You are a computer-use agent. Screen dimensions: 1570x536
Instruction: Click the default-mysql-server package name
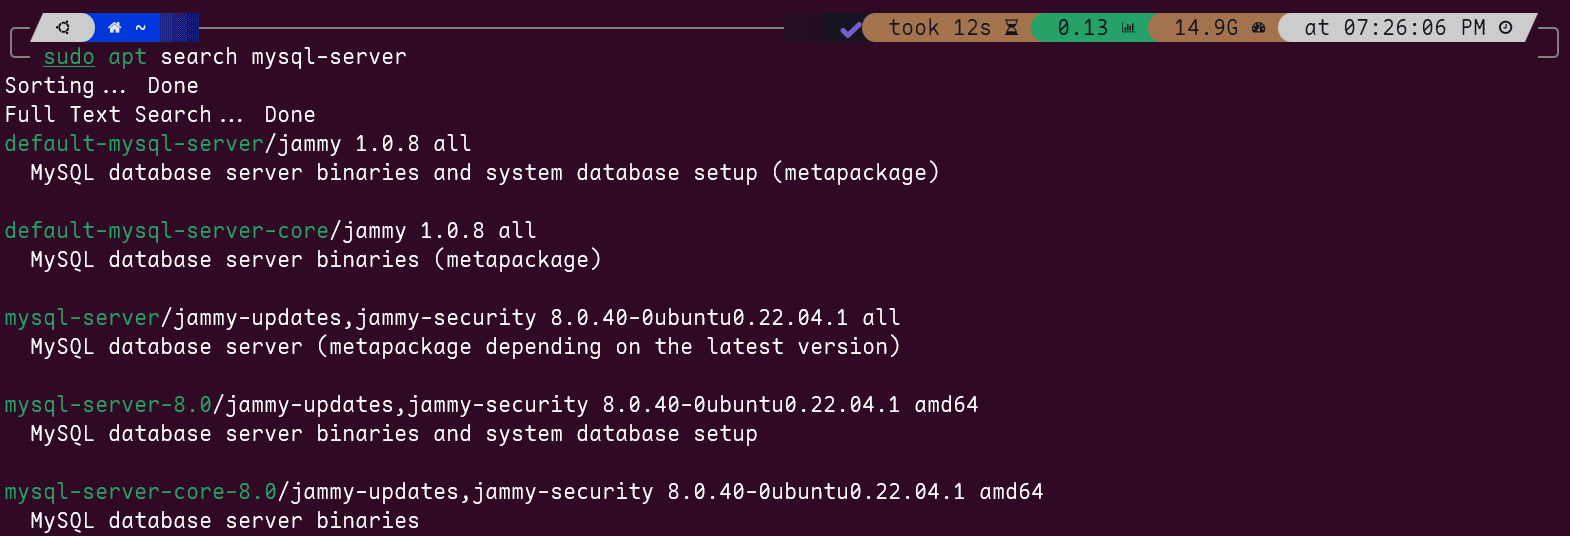[x=134, y=144]
